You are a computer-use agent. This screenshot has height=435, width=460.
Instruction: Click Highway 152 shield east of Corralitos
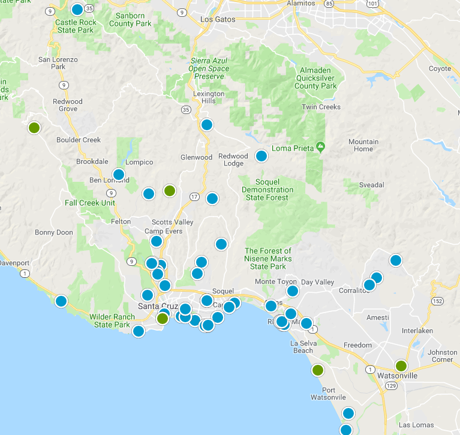tap(437, 301)
